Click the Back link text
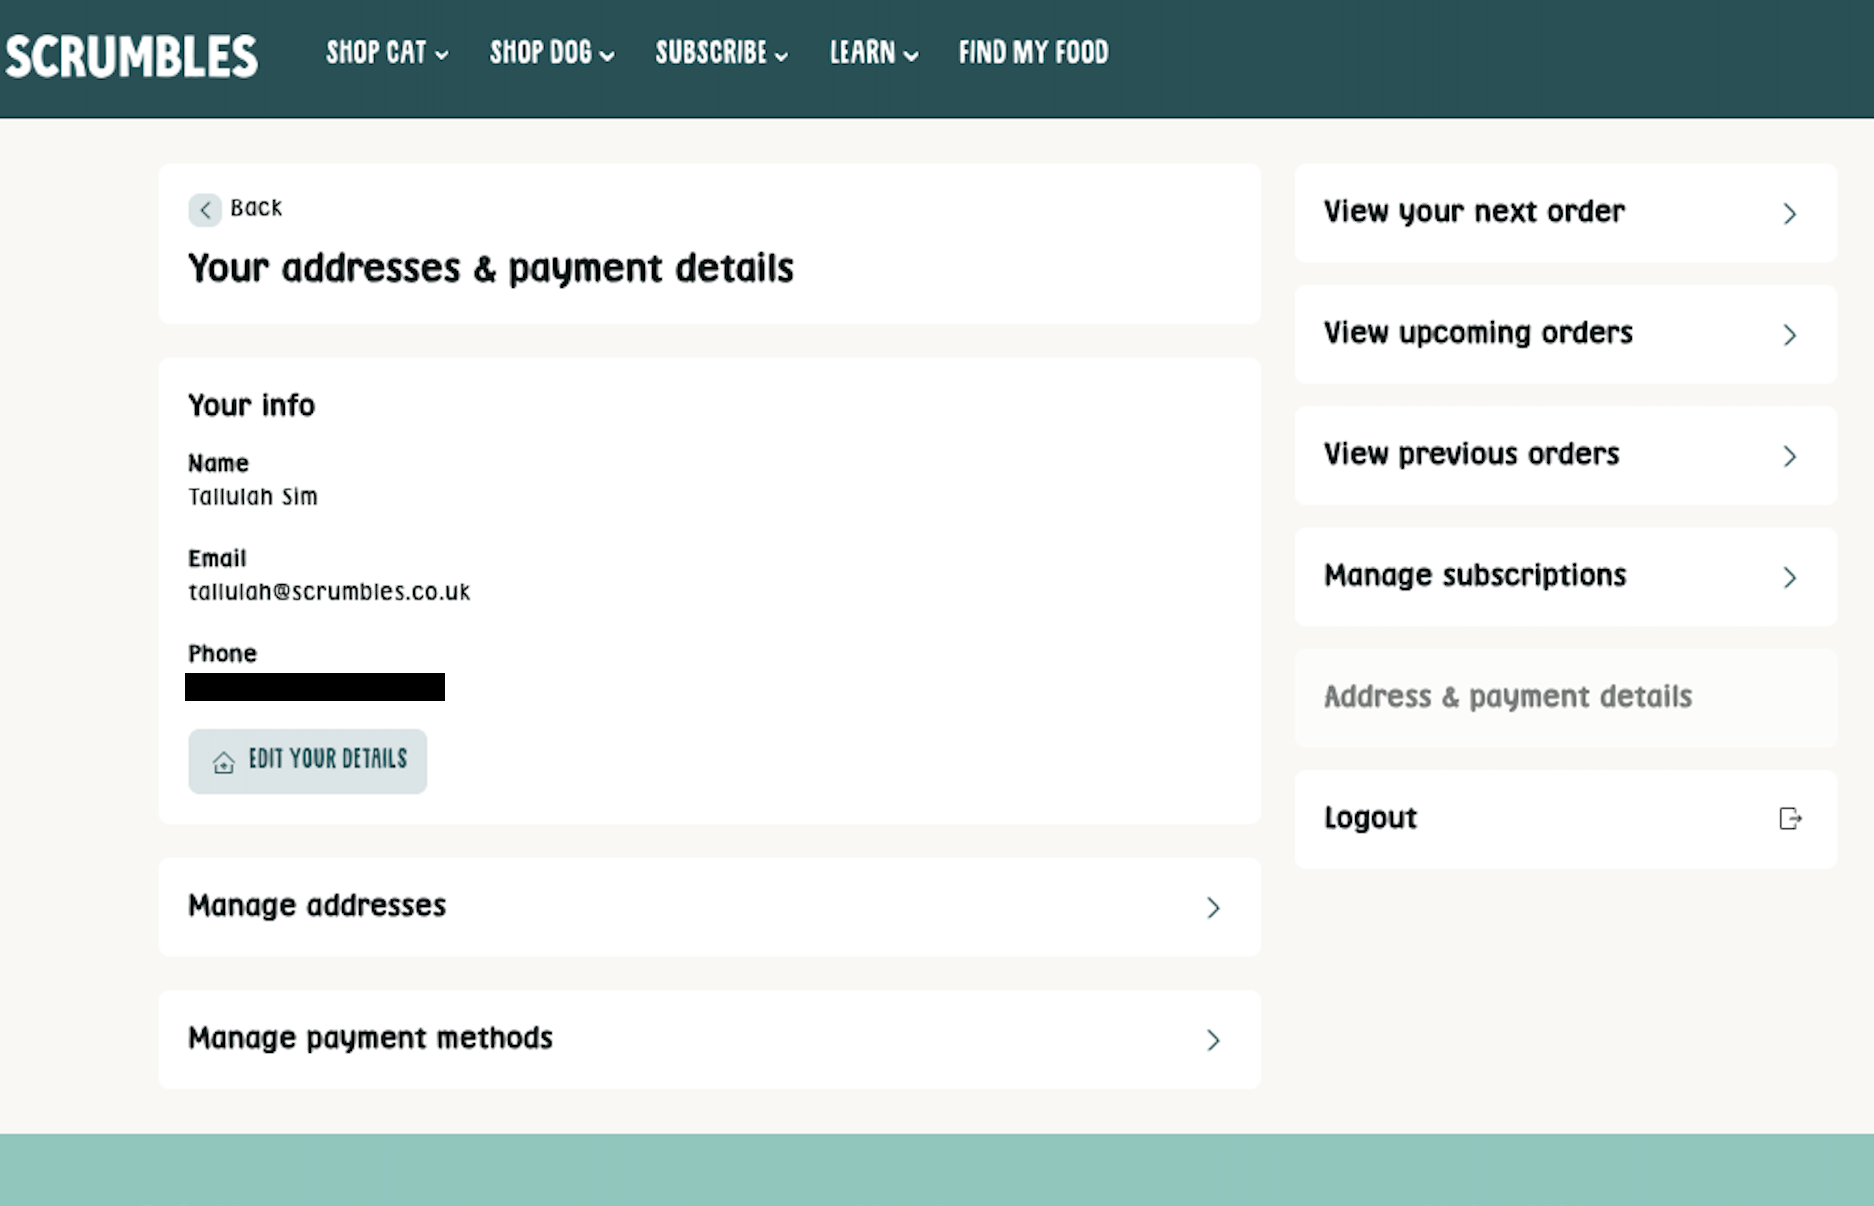1874x1206 pixels. (x=256, y=208)
